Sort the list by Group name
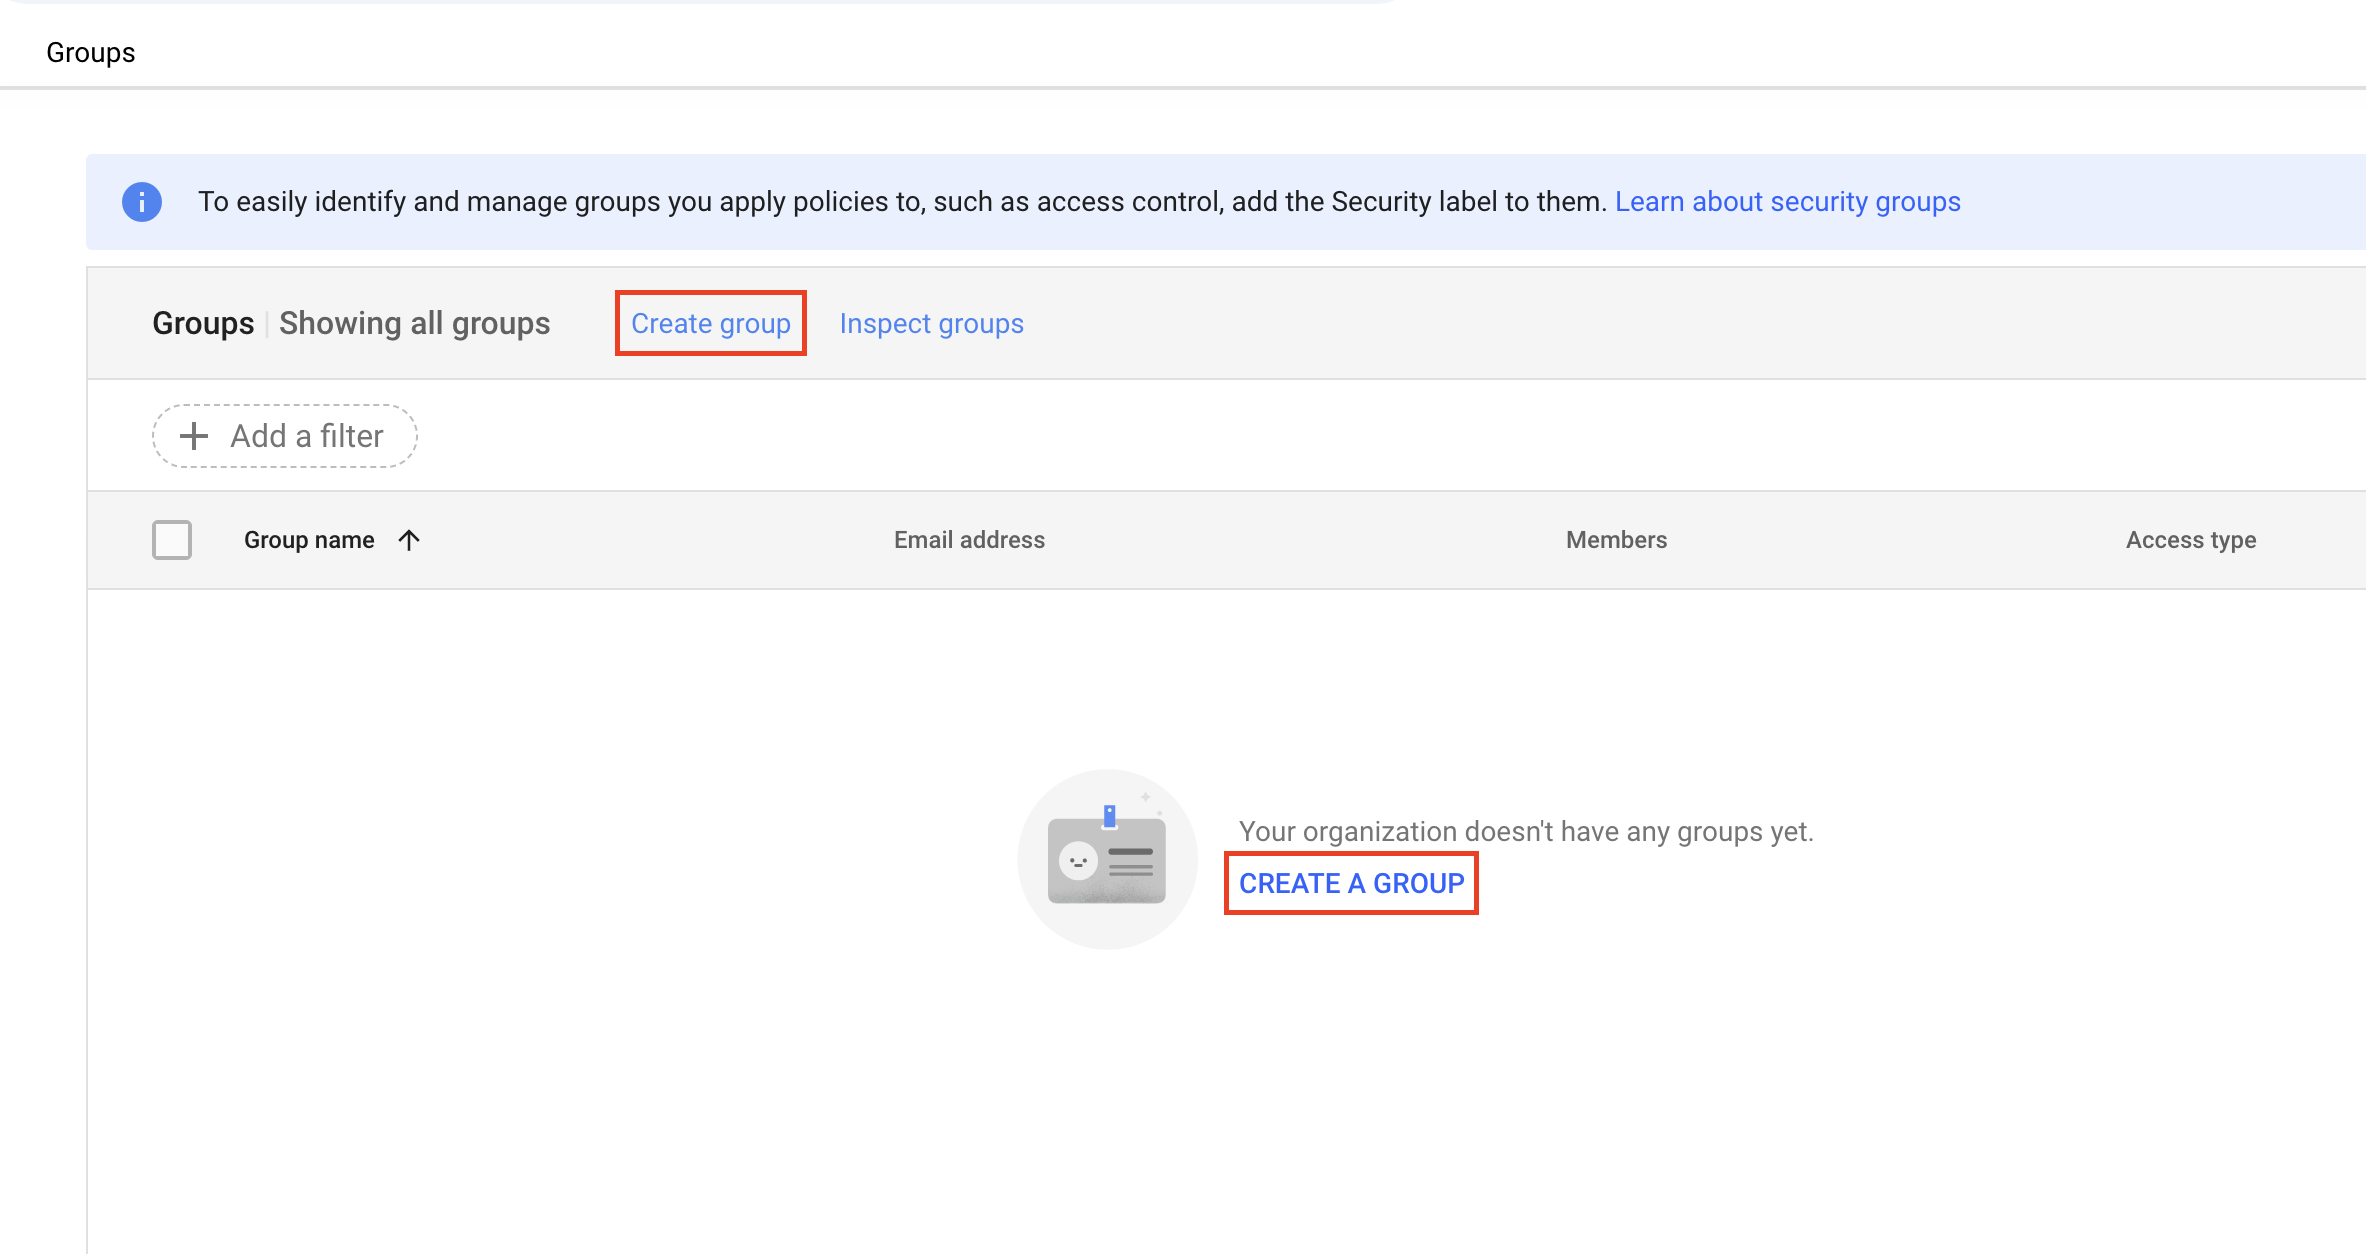This screenshot has width=2366, height=1254. tap(309, 539)
